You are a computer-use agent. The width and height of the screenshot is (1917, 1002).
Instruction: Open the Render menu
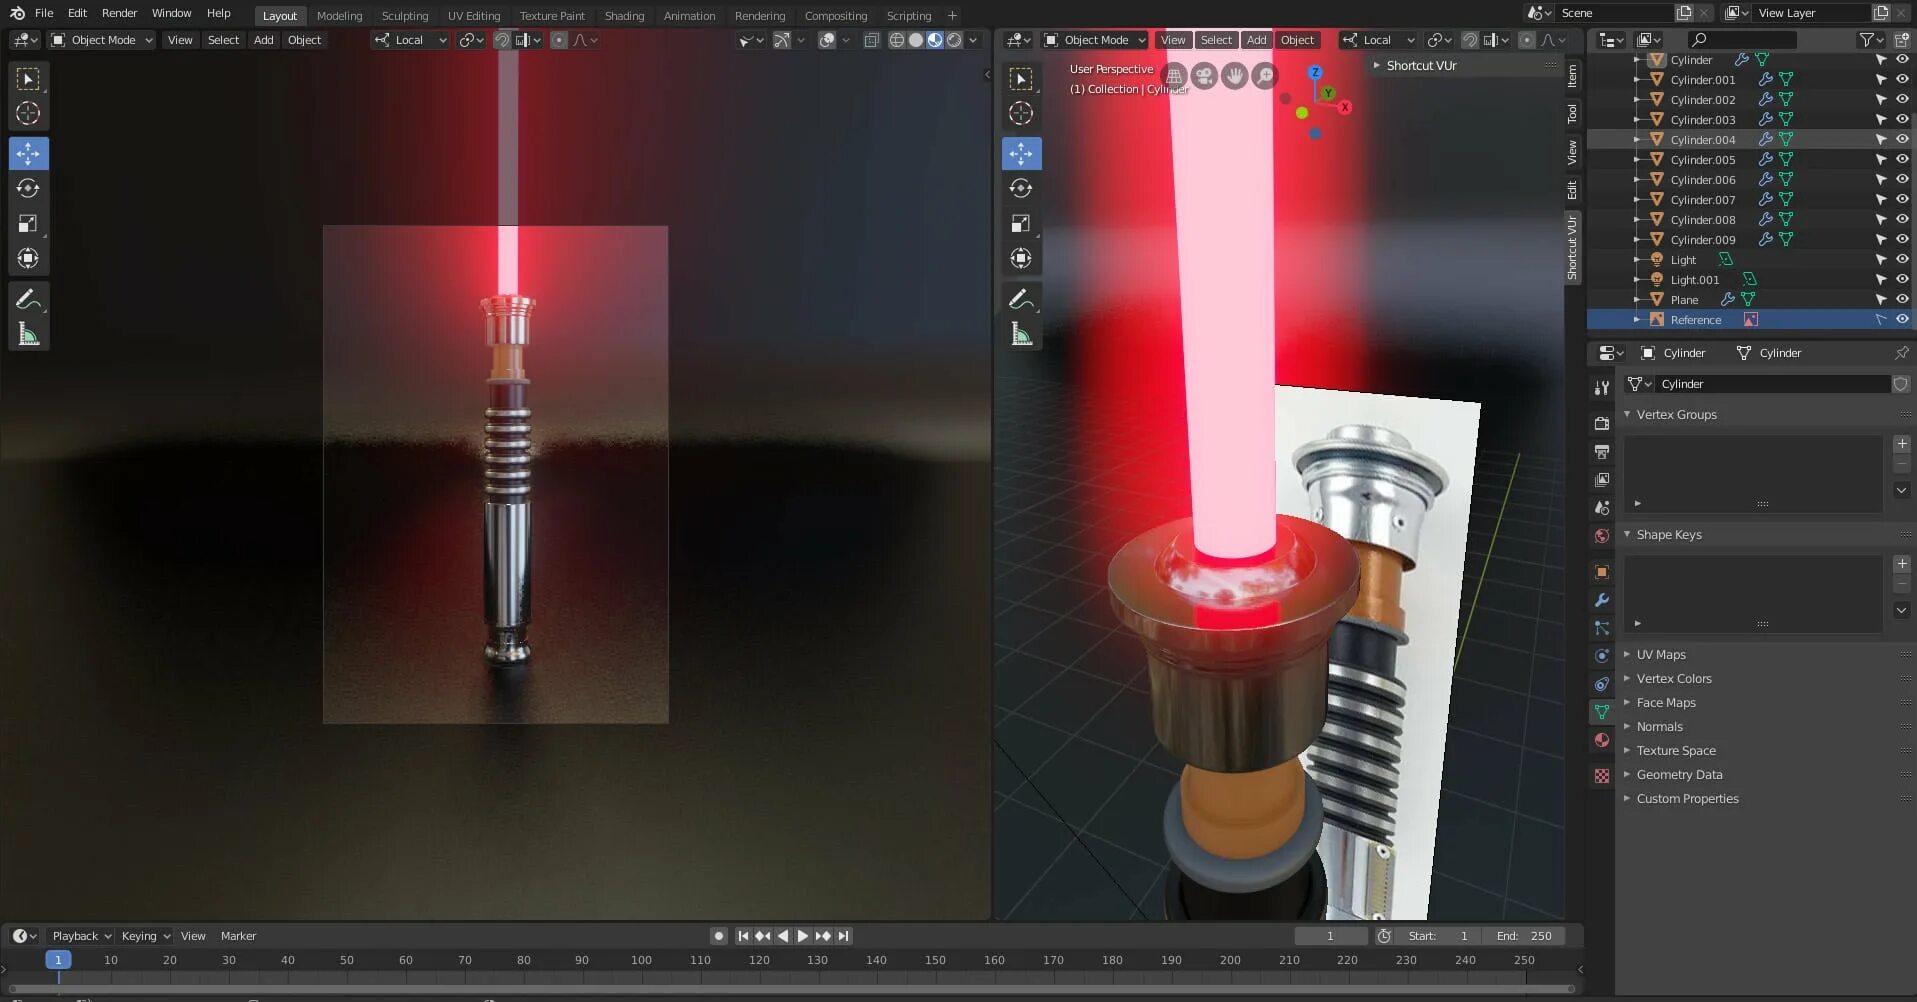tap(119, 13)
